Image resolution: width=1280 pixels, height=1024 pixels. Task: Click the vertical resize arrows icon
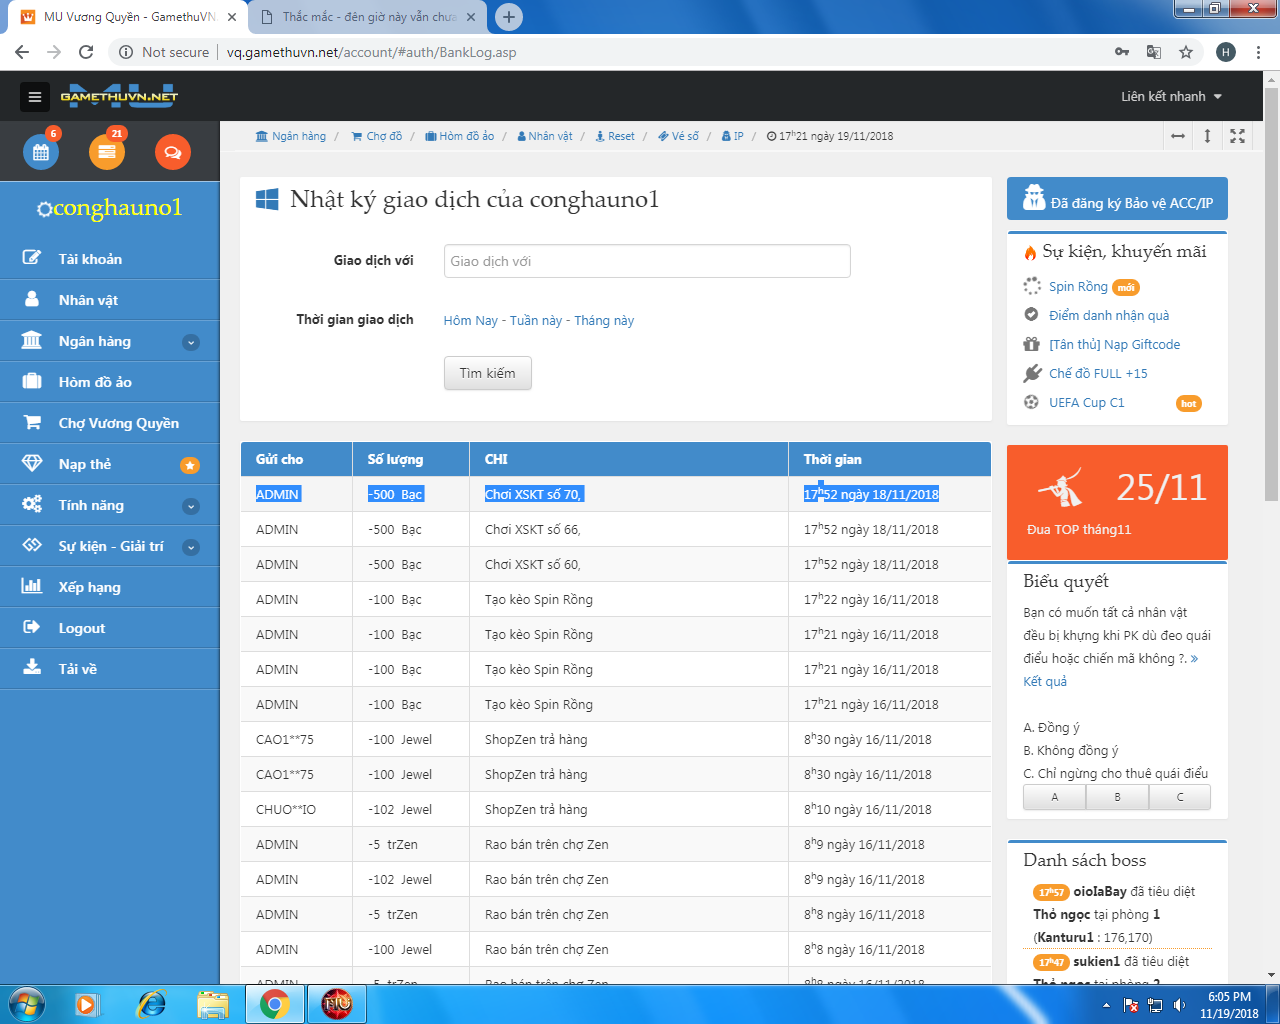[x=1207, y=136]
